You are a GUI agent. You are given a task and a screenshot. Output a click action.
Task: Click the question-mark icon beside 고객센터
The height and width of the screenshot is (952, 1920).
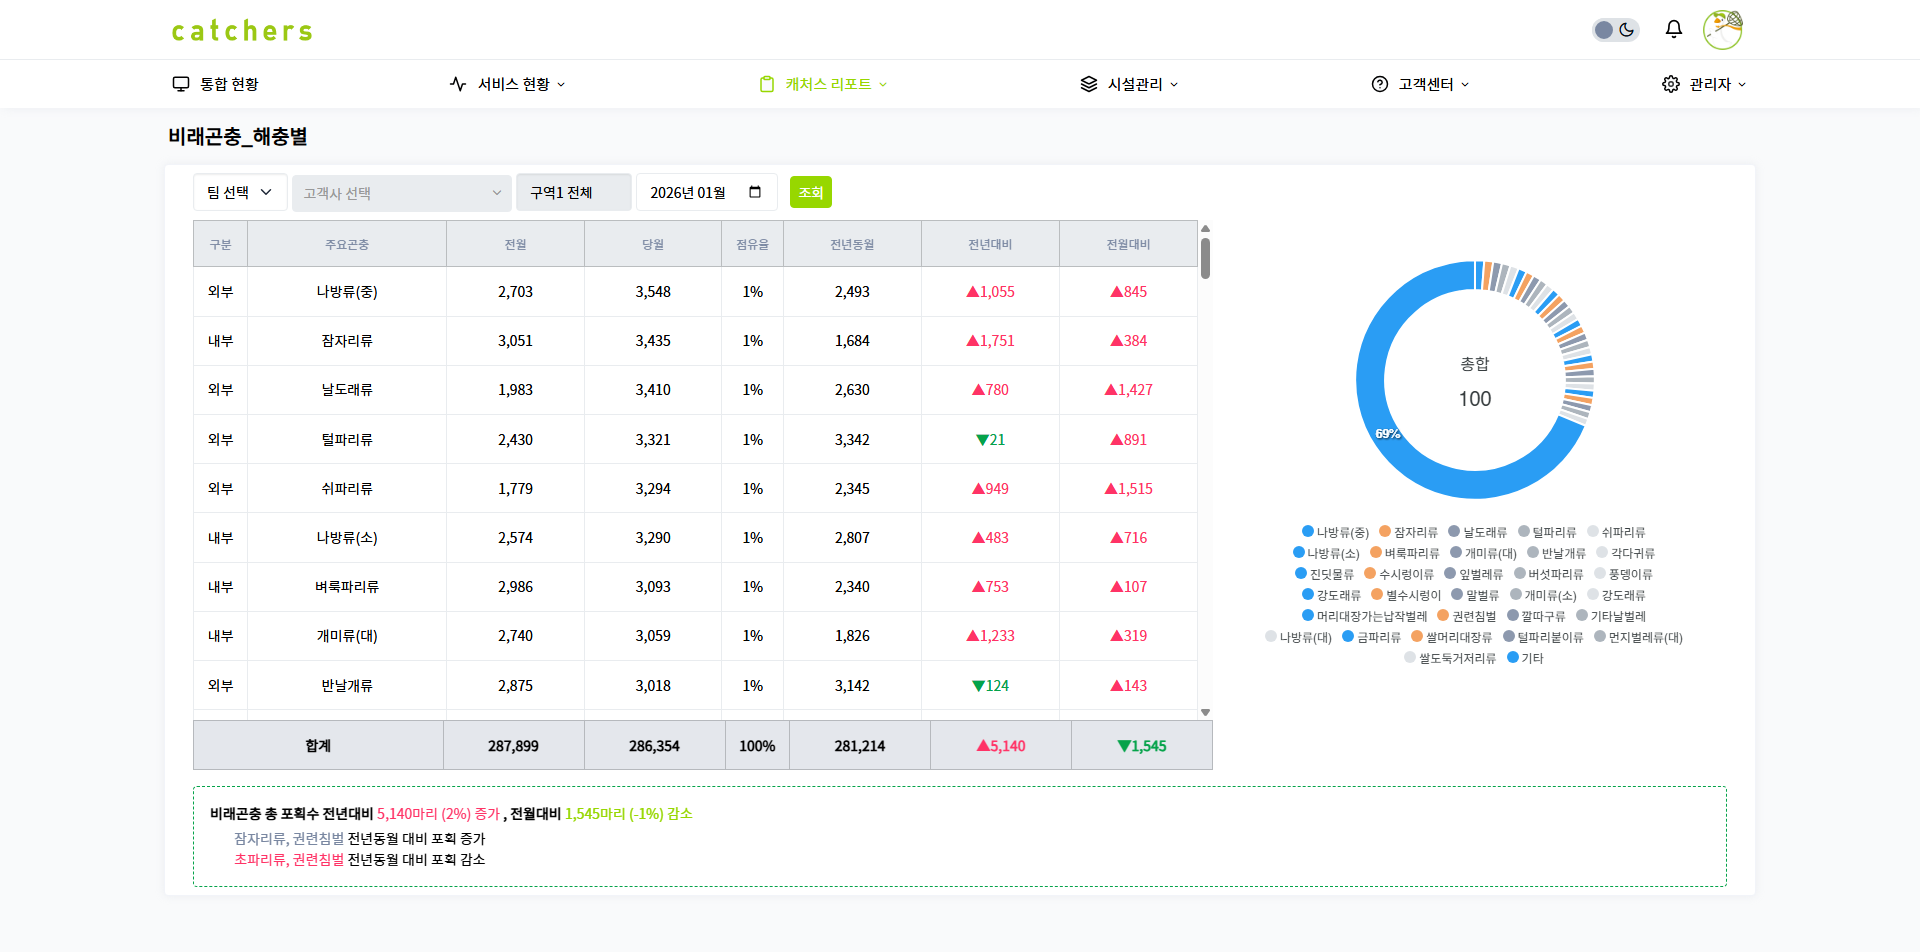point(1380,84)
